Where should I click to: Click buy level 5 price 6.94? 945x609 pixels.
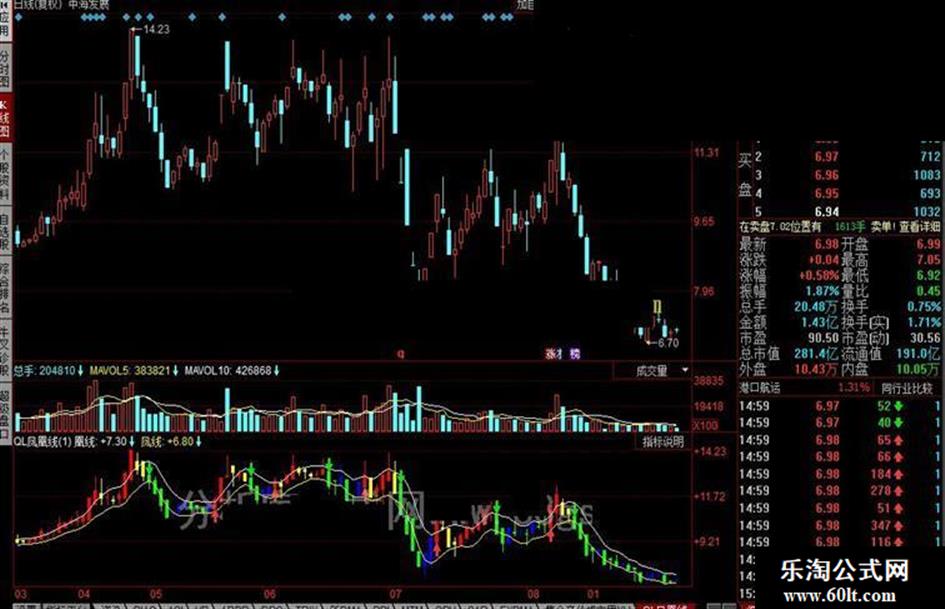click(826, 212)
